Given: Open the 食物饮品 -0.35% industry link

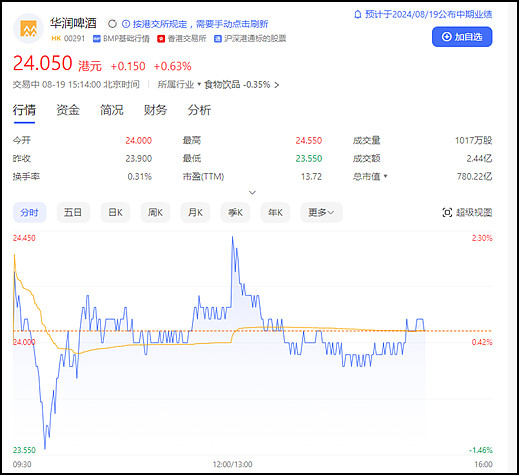Looking at the screenshot, I should click(x=237, y=85).
